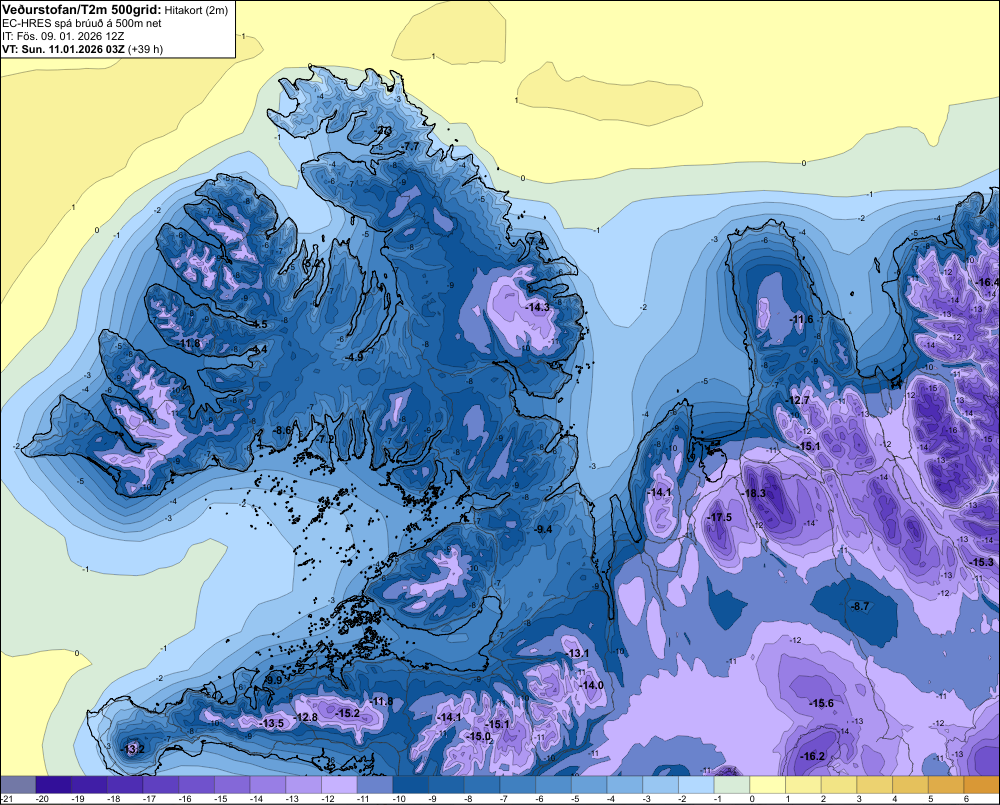Click legend swatch between -20 and -19
Screen dimensions: 1000x805
(x=54, y=784)
